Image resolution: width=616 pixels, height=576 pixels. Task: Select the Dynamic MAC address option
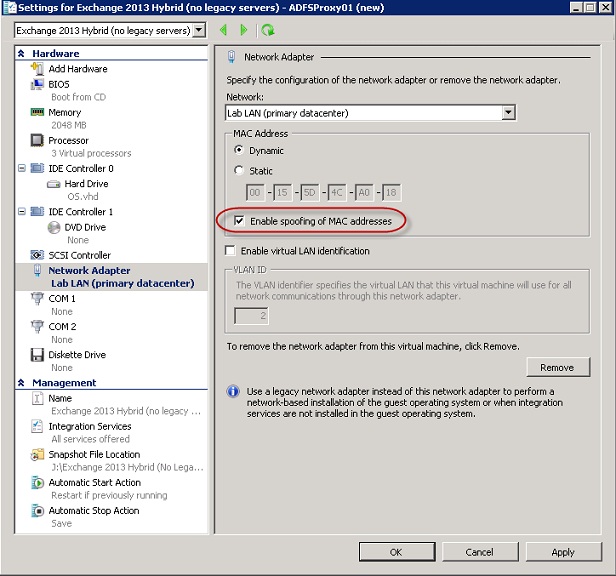click(x=238, y=150)
